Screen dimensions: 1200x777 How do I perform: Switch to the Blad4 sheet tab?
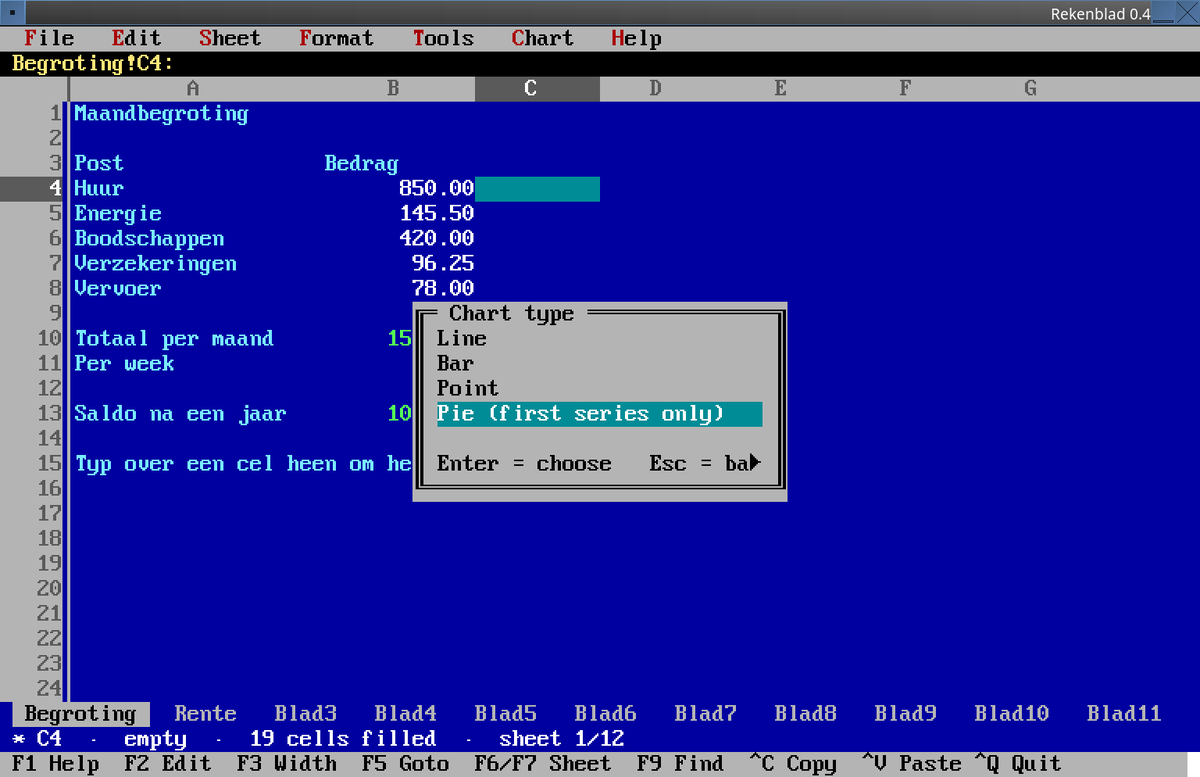point(405,714)
